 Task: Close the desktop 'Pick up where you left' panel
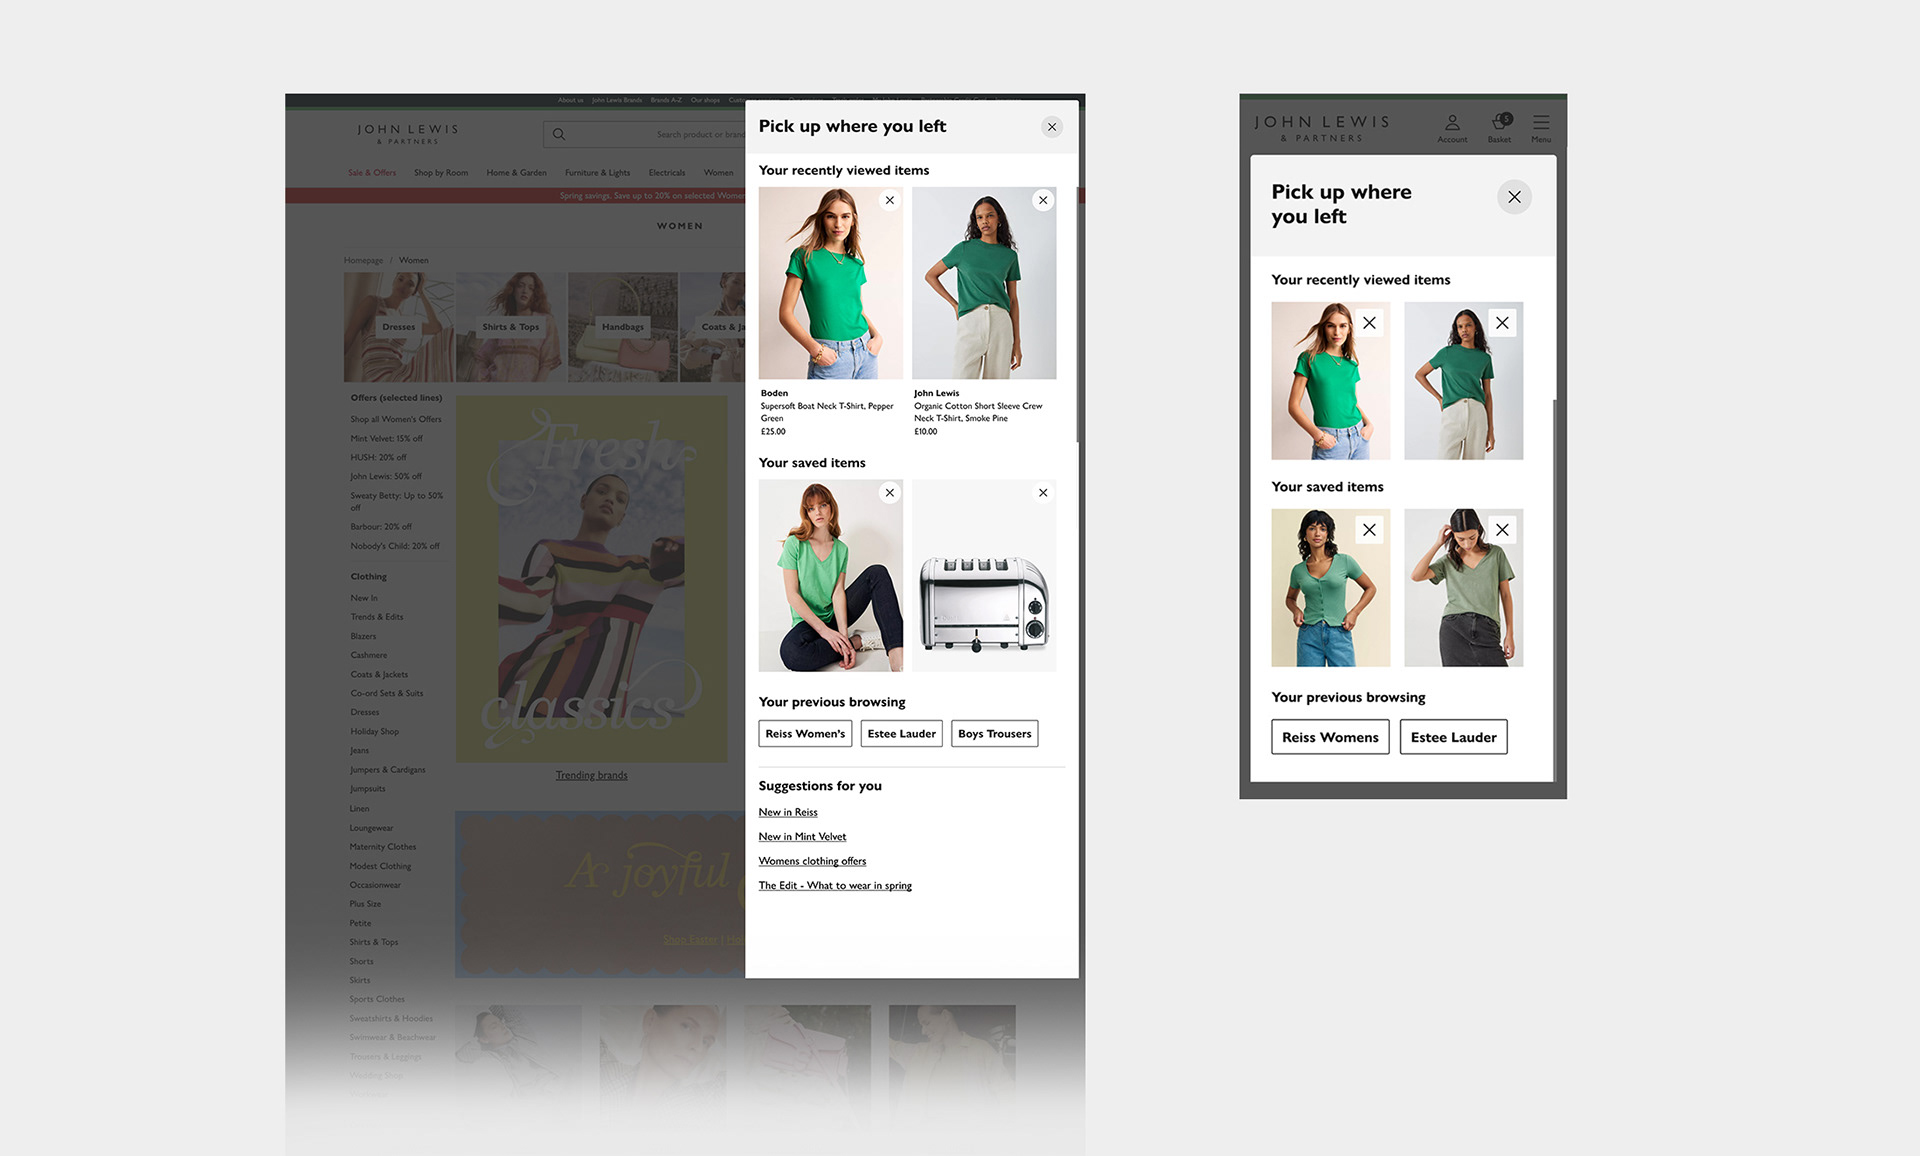coord(1051,127)
